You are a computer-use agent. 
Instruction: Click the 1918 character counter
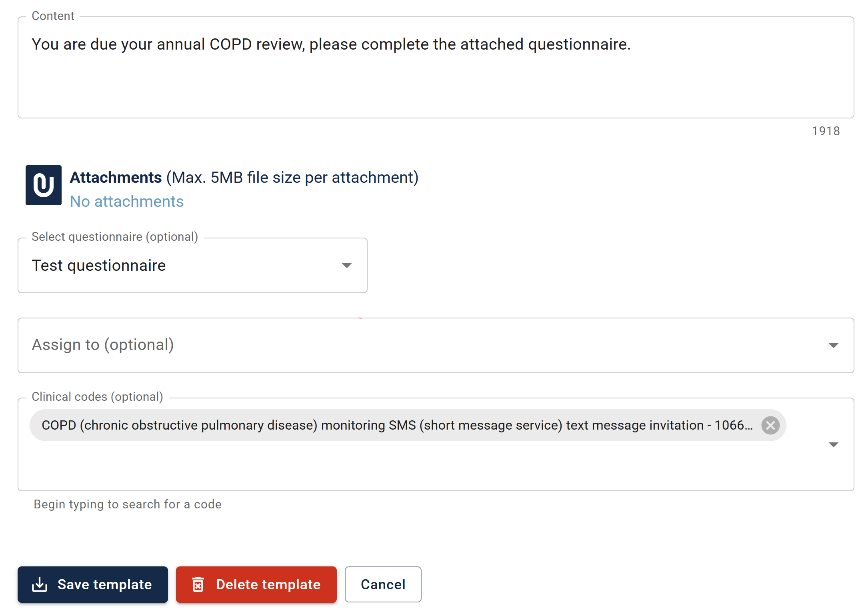pyautogui.click(x=825, y=131)
